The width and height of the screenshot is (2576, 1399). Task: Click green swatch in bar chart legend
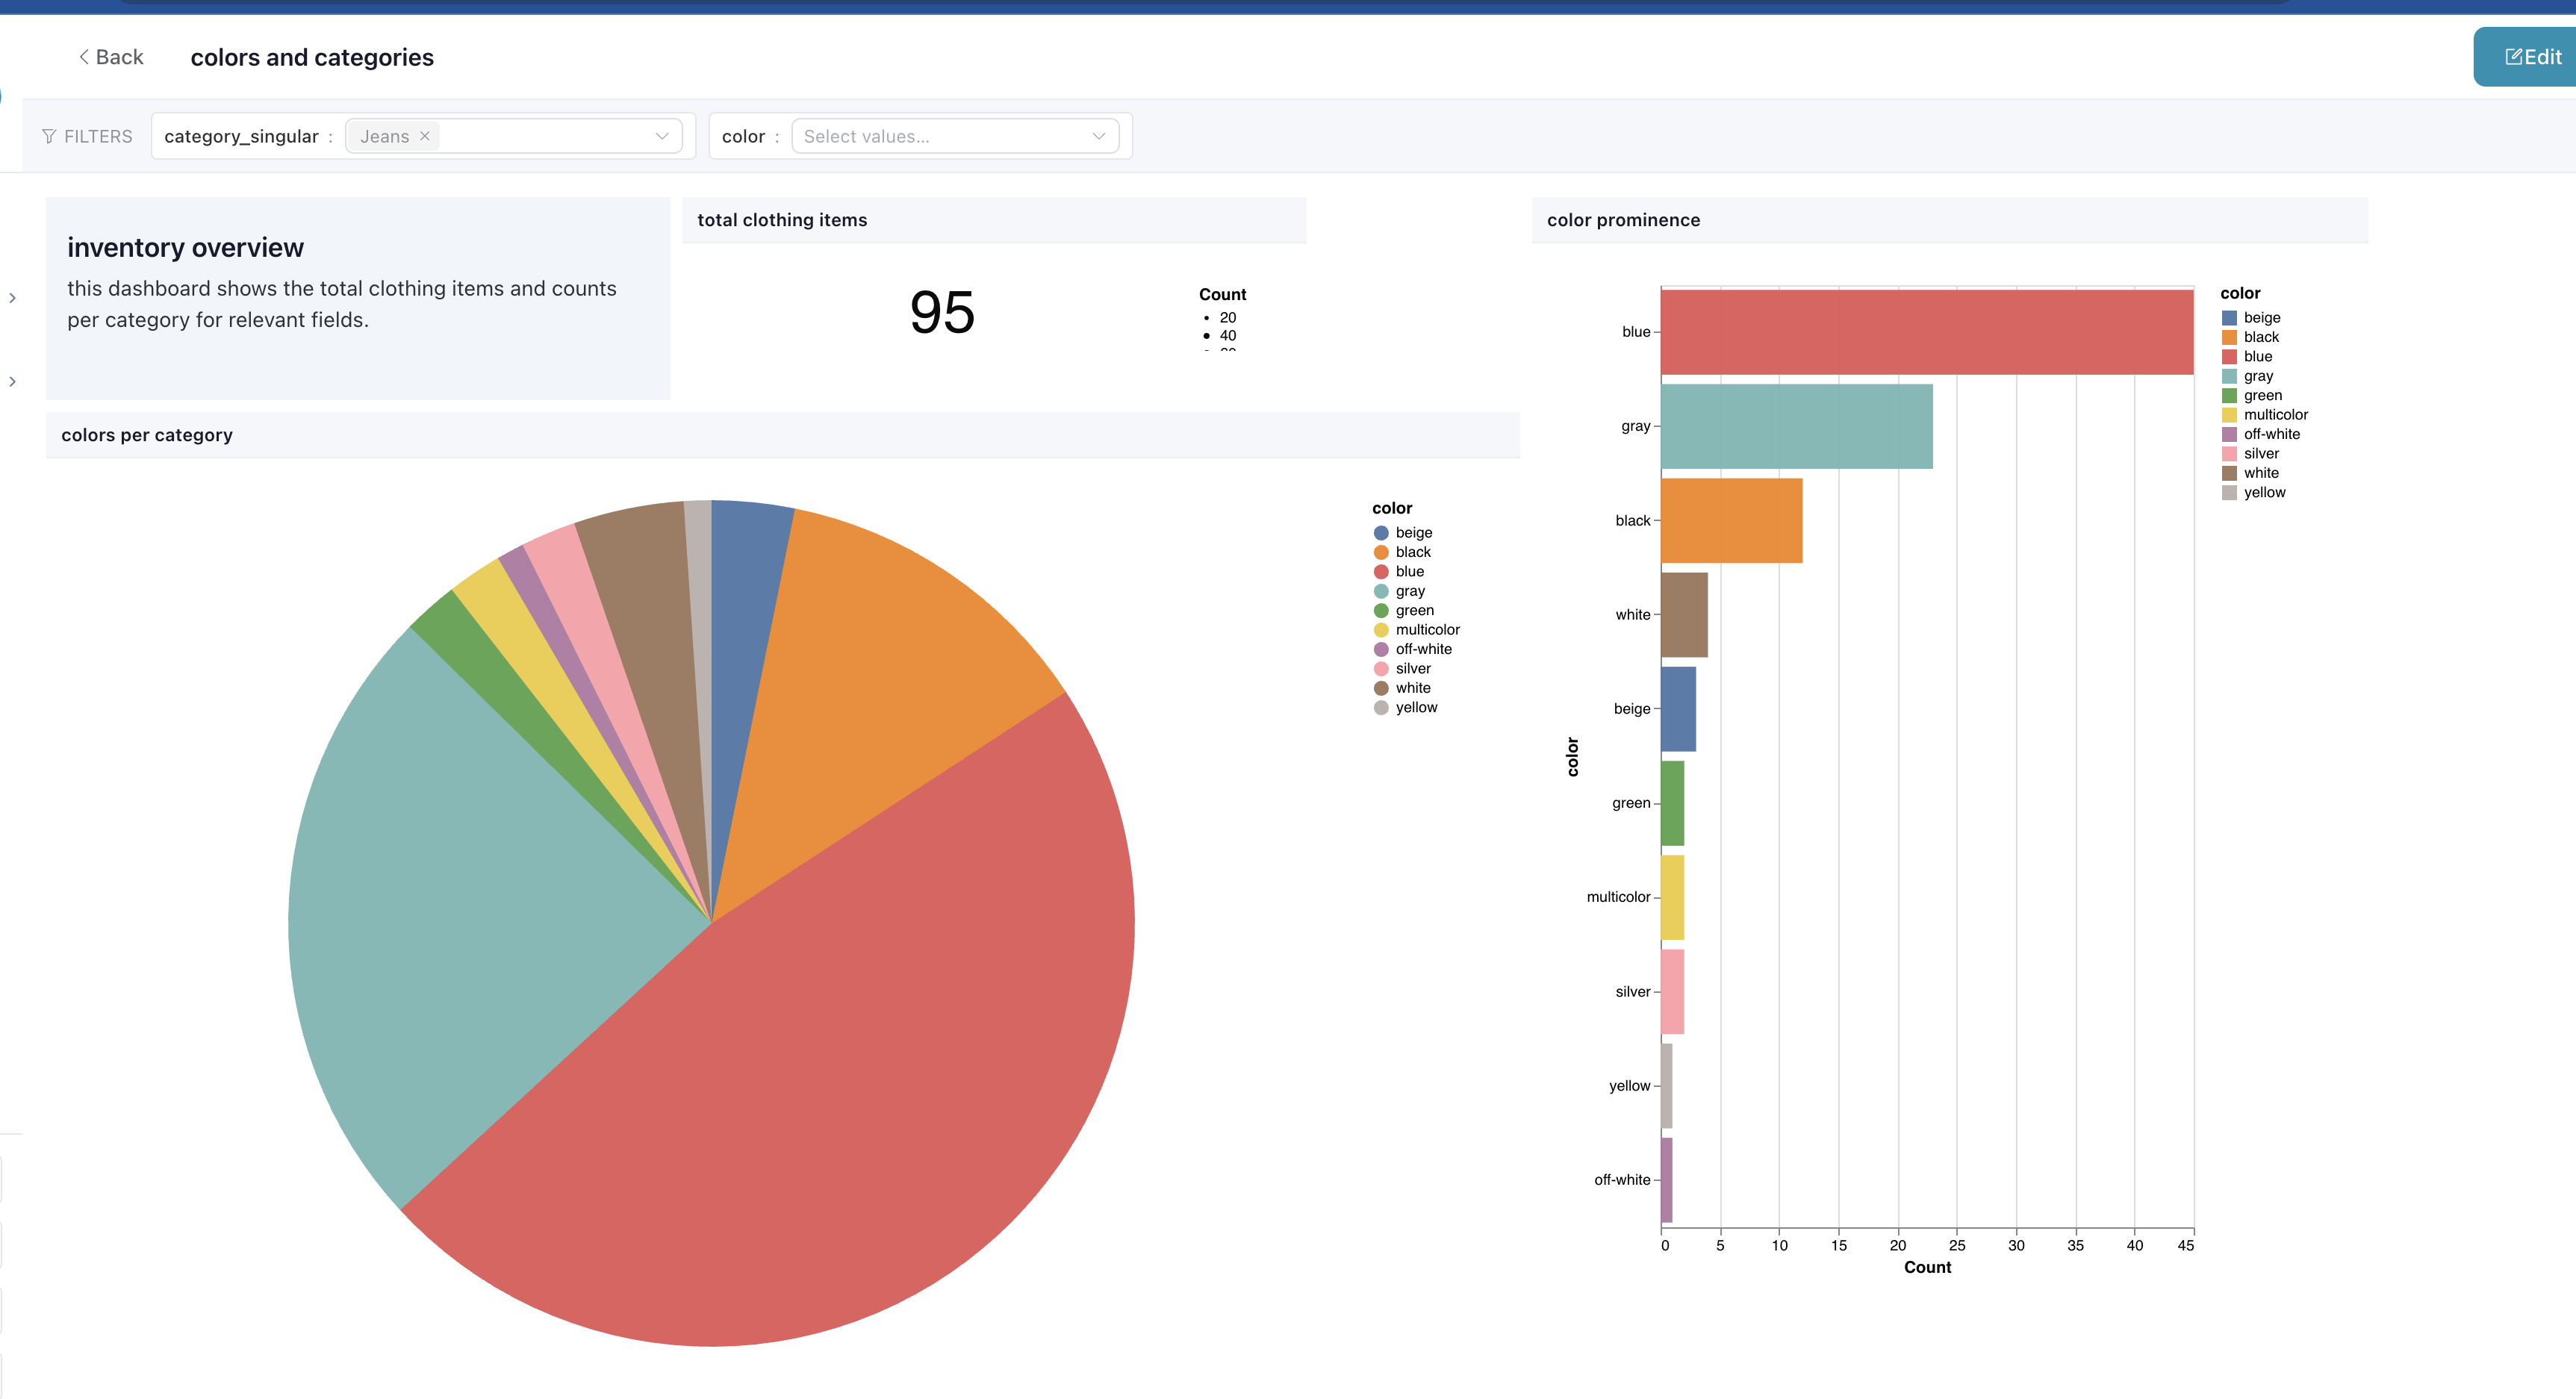[x=2229, y=396]
